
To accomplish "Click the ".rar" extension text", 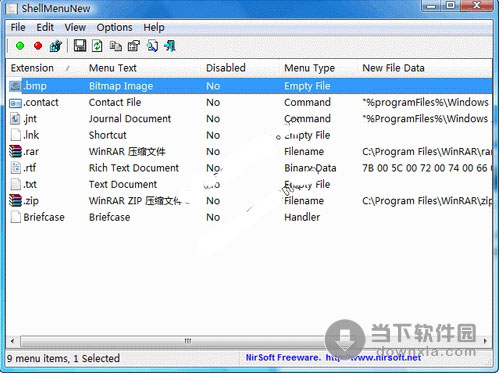I will (31, 152).
